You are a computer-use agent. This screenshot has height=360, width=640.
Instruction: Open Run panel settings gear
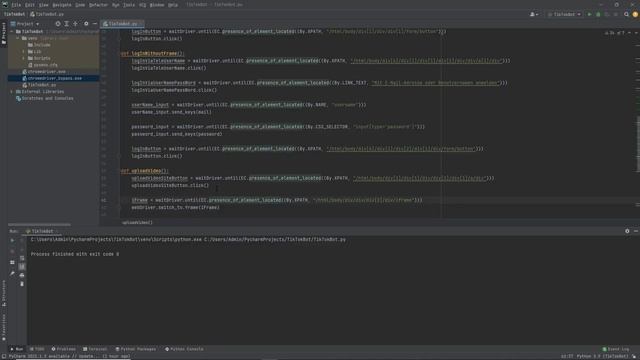[x=627, y=231]
